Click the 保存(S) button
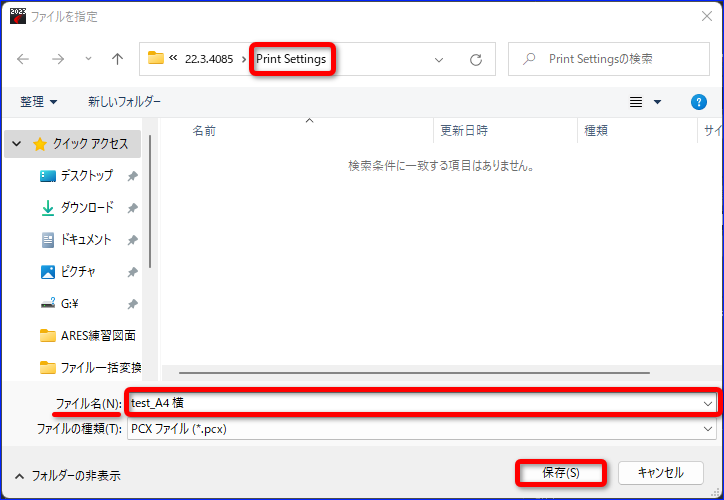Screen dimensions: 724x500 pos(561,473)
